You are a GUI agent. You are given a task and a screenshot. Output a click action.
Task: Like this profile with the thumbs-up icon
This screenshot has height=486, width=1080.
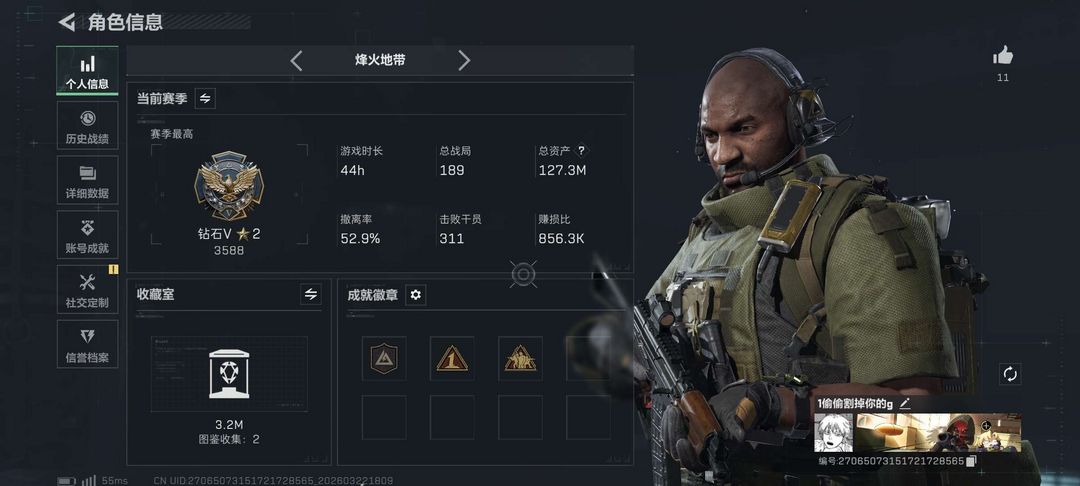click(1003, 56)
